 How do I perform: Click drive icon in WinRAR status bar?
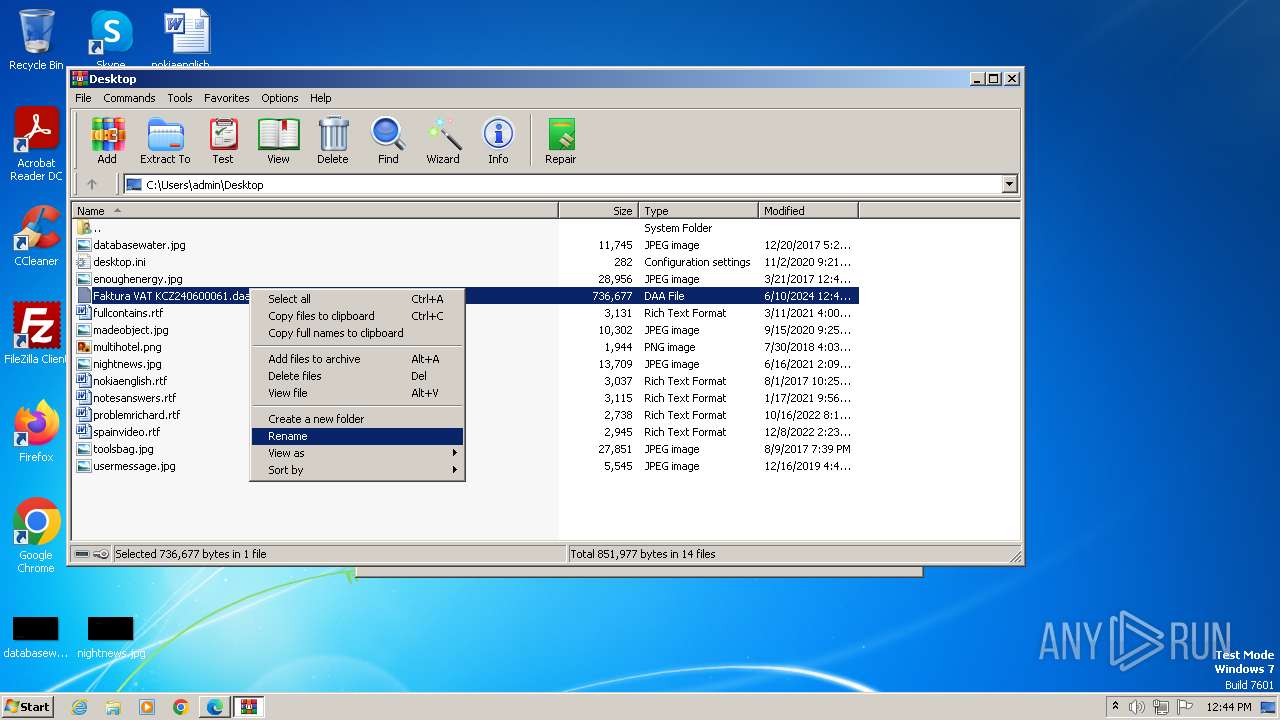(x=81, y=554)
